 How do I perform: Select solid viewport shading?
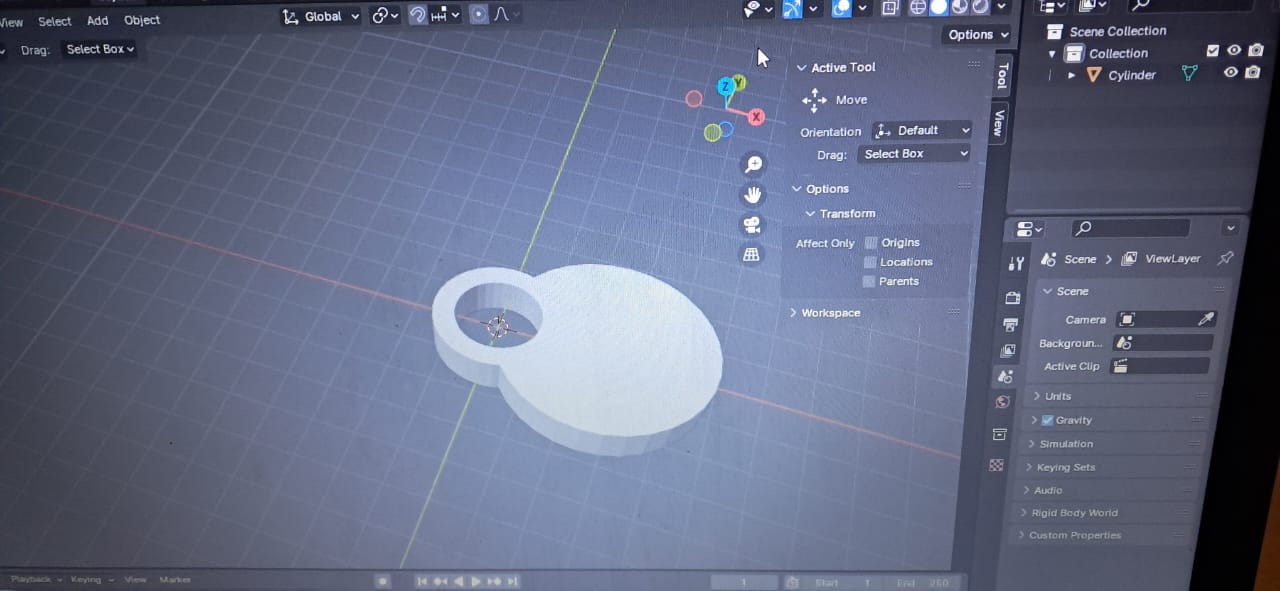pyautogui.click(x=939, y=7)
